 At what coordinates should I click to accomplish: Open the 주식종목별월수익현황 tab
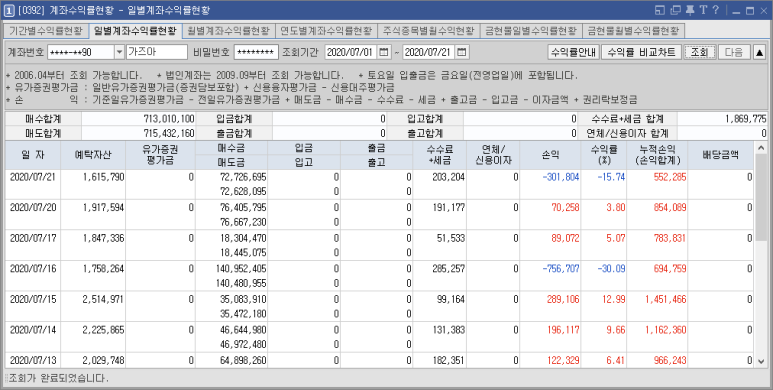428,31
